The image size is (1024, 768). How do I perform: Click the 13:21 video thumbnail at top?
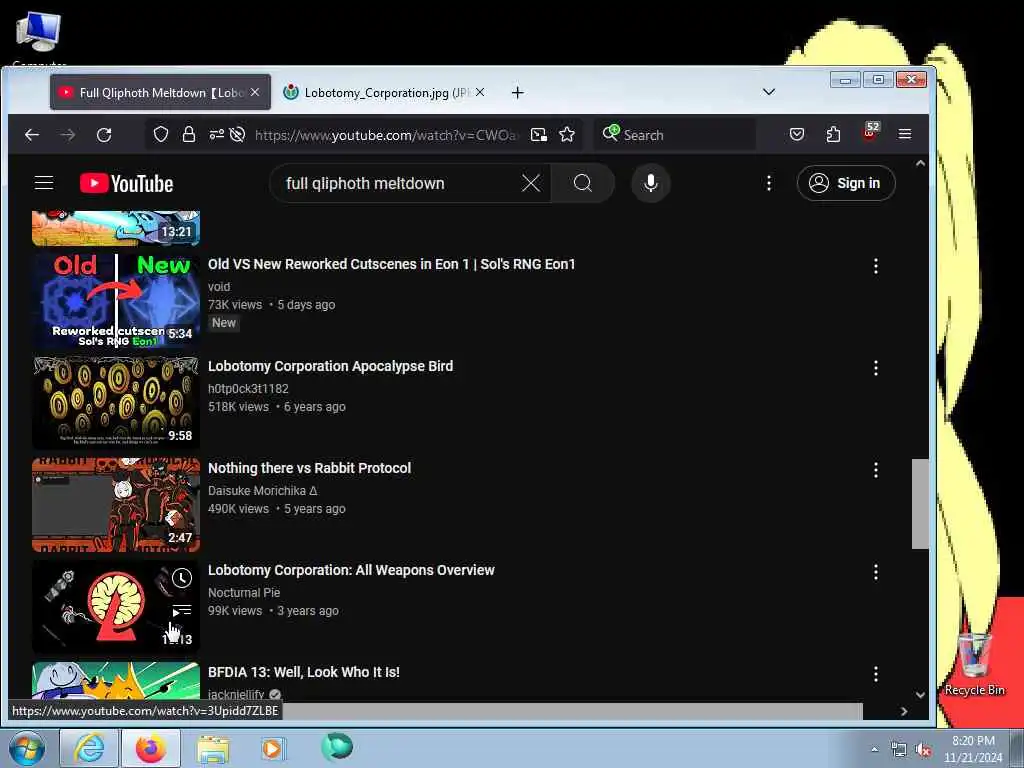point(116,228)
